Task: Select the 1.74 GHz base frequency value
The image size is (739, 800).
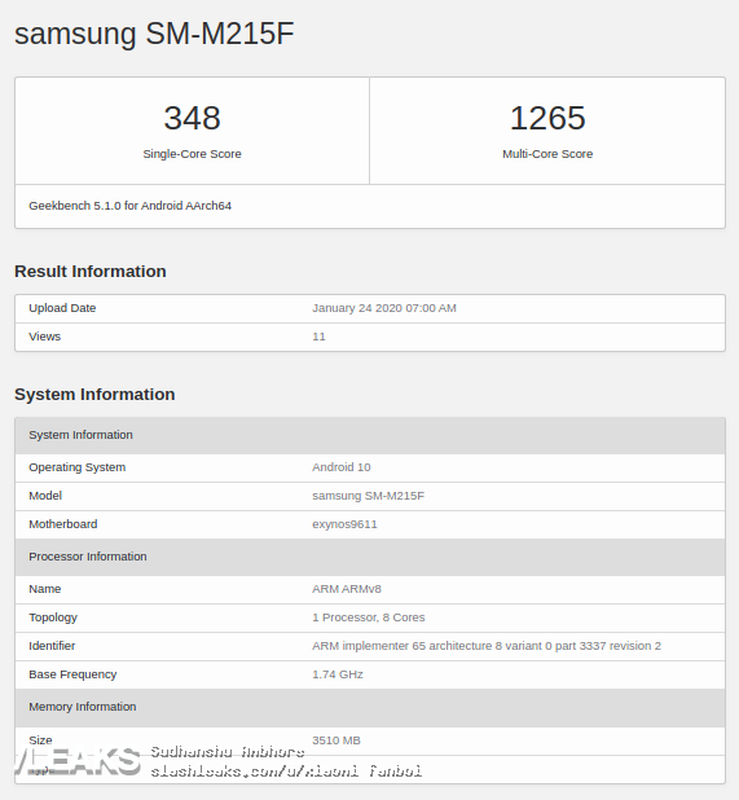Action: click(337, 674)
